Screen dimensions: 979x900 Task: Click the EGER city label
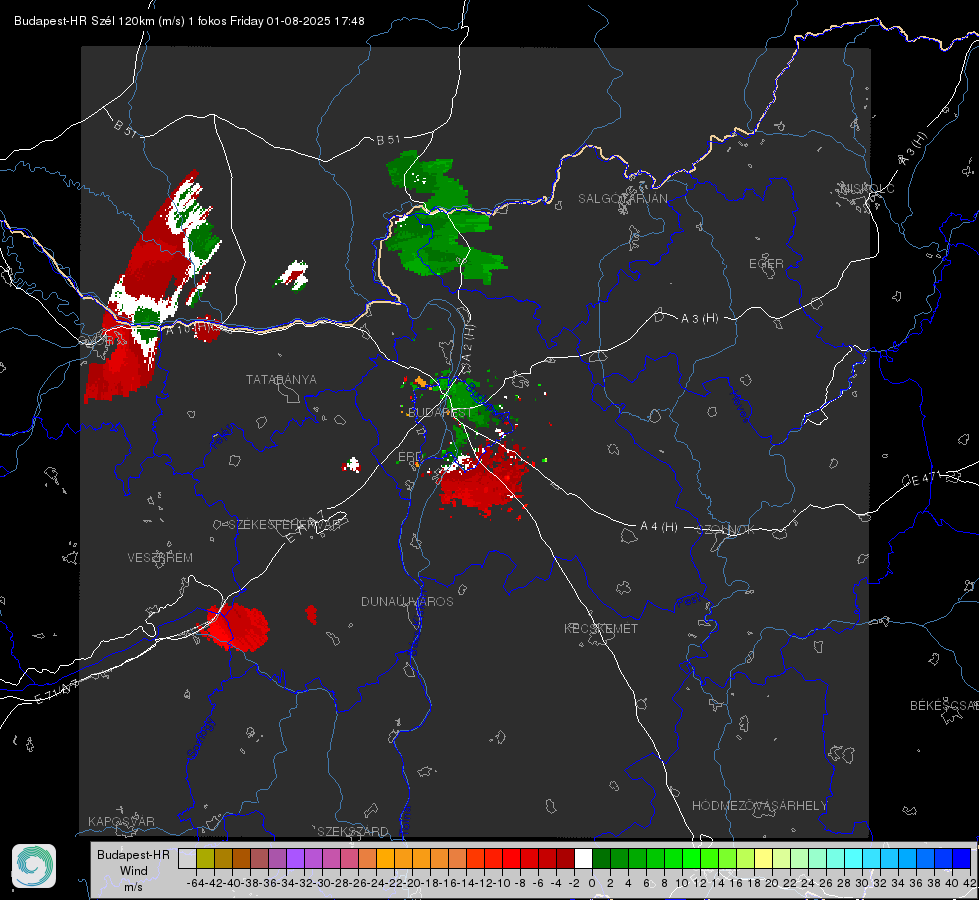coord(766,264)
